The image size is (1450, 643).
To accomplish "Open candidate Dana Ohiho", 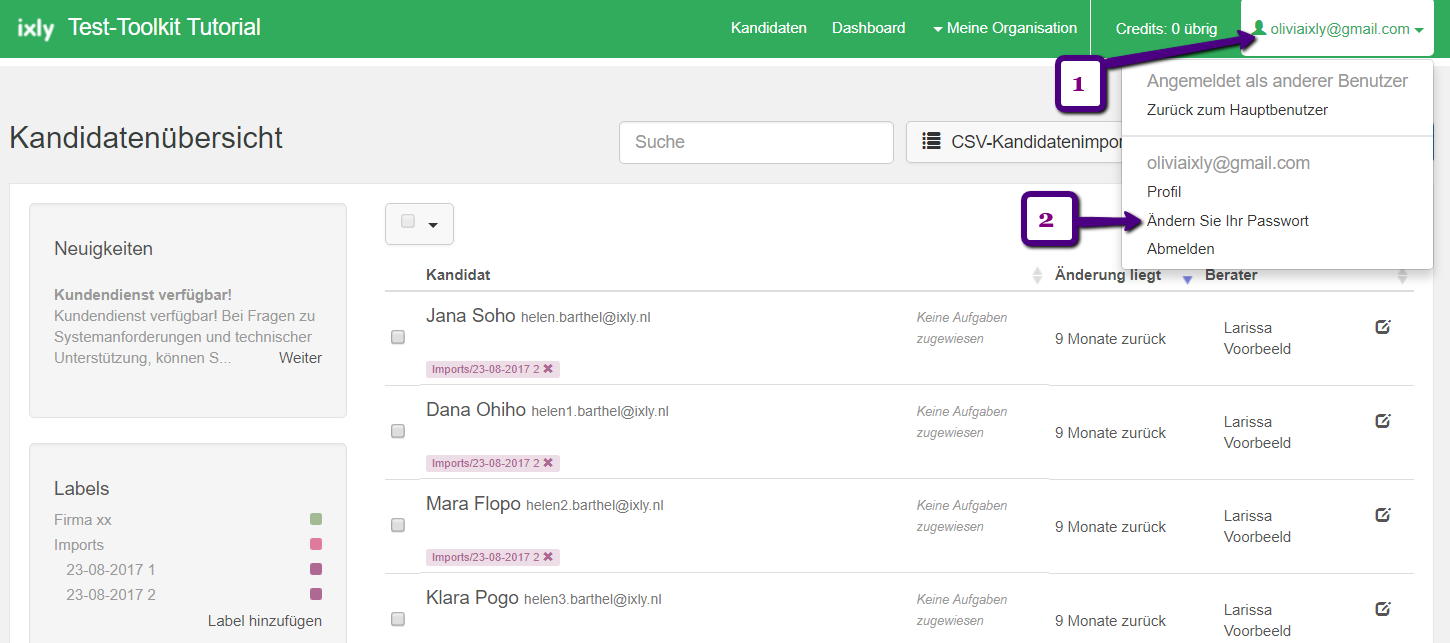I will 476,410.
